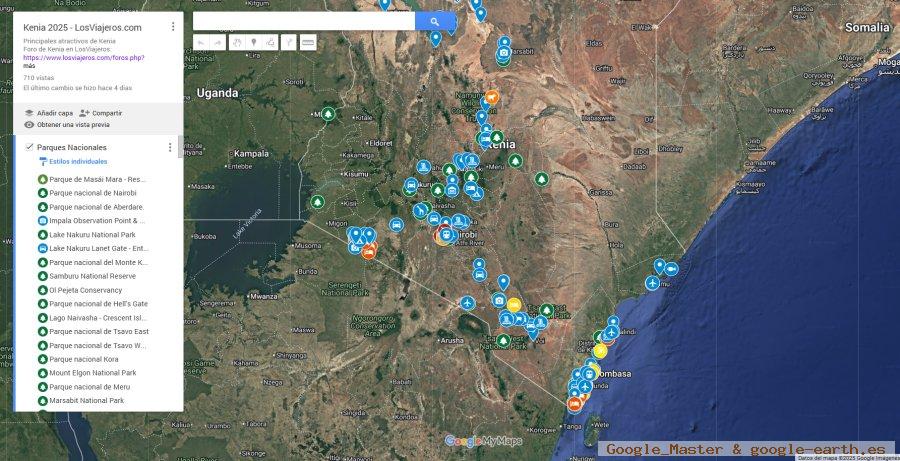Click Obtener una vista previa
Screen dimensions: 900x461
pyautogui.click(x=67, y=125)
